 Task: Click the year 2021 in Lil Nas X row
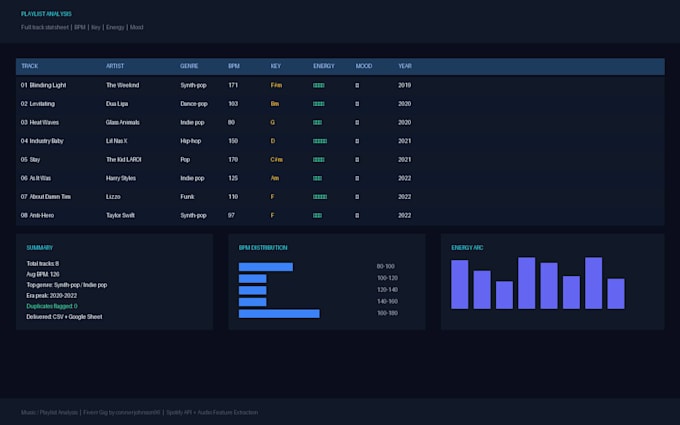405,141
